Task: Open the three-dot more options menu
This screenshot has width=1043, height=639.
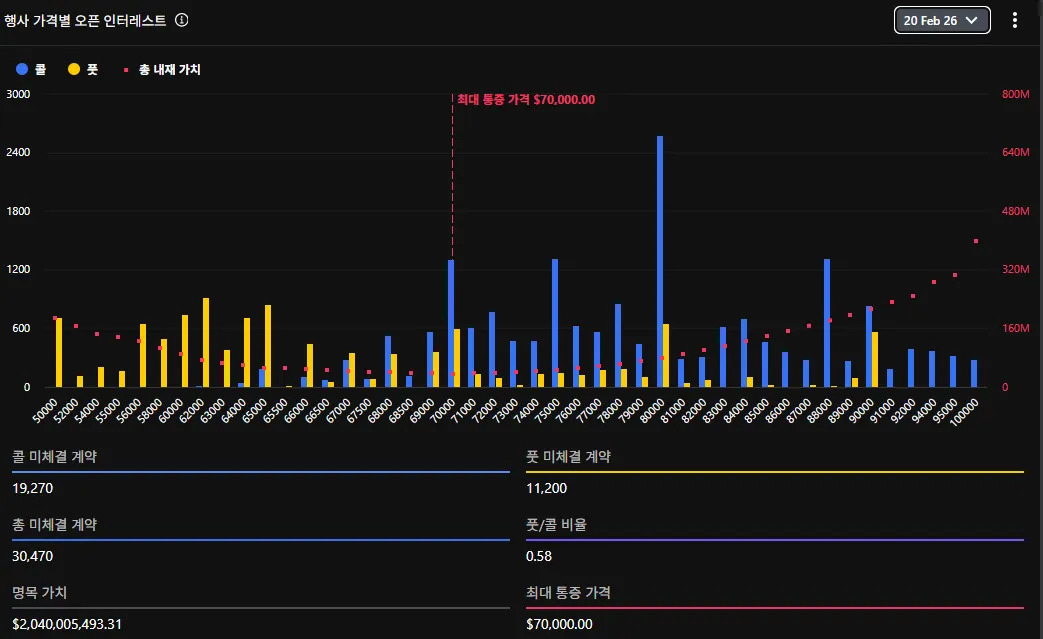Action: click(1015, 20)
